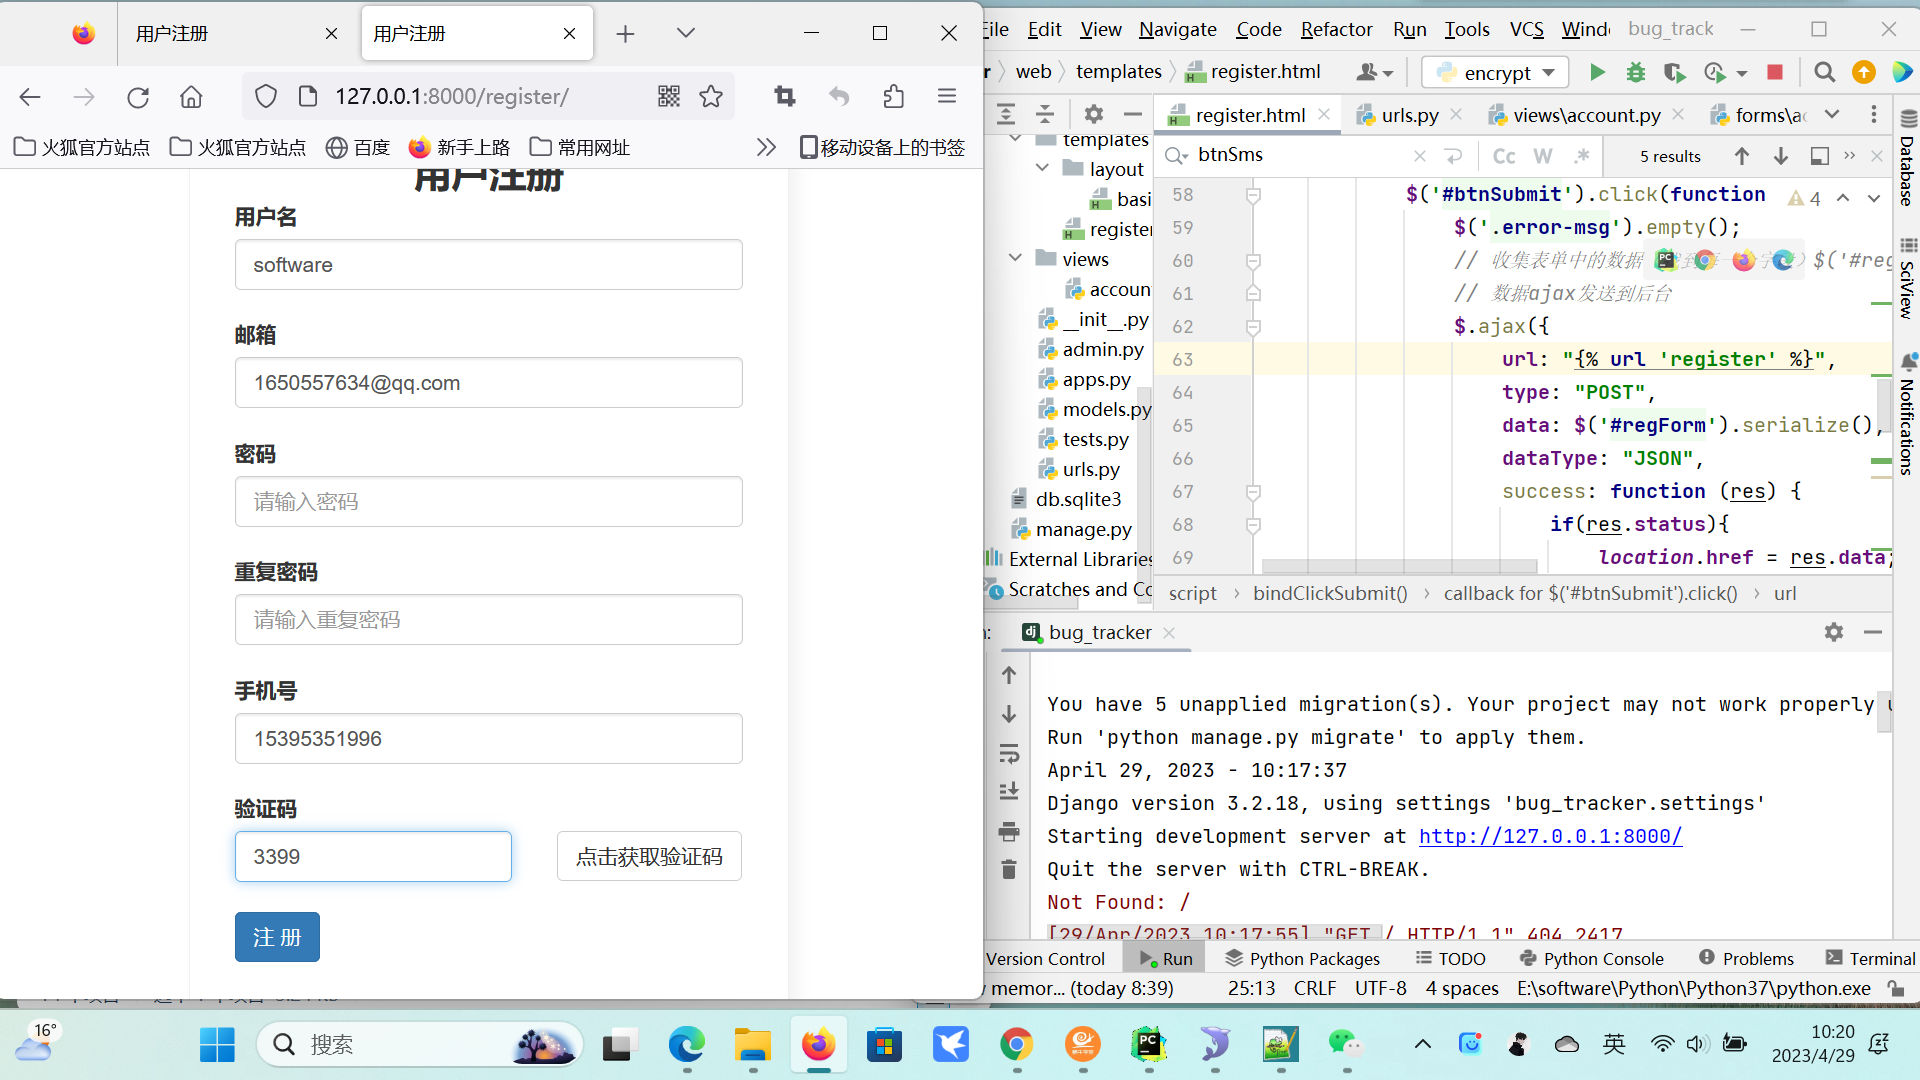Image resolution: width=1920 pixels, height=1080 pixels.
Task: Collapse the views folder in tree
Action: coord(1016,258)
